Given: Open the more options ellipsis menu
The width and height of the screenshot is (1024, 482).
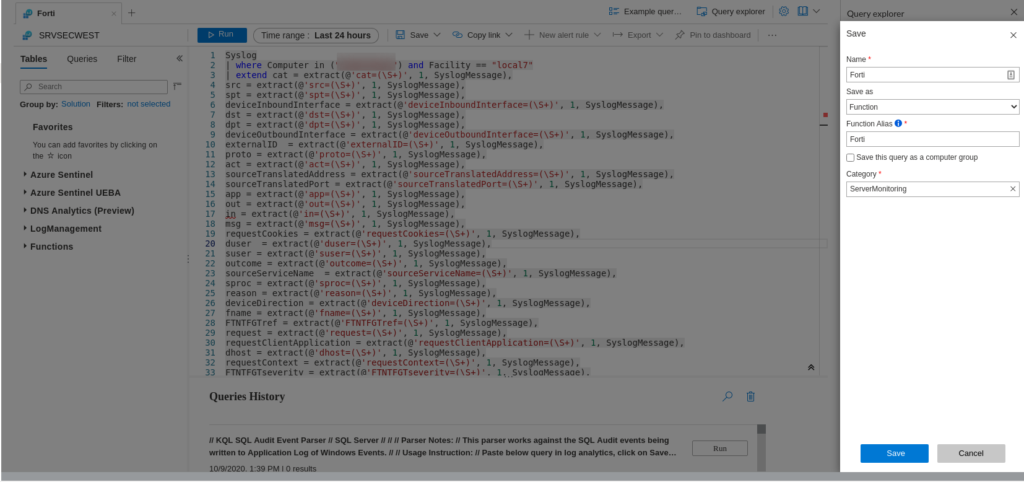Looking at the screenshot, I should 773,35.
